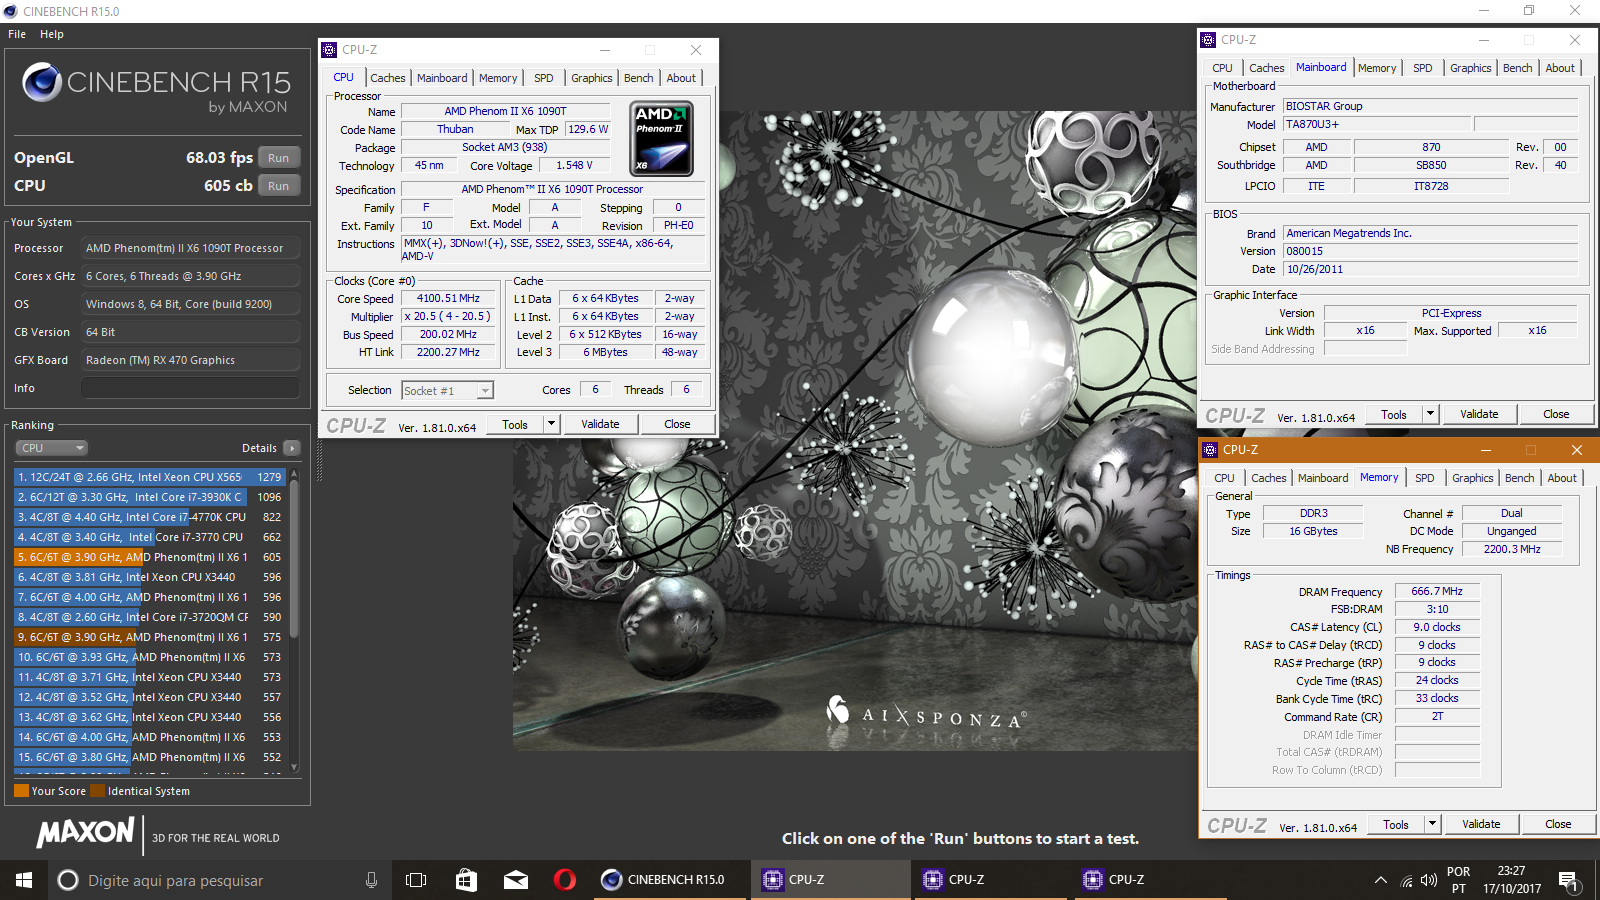1600x900 pixels.
Task: Click the ranking list vertical scrollbar
Action: point(294,620)
